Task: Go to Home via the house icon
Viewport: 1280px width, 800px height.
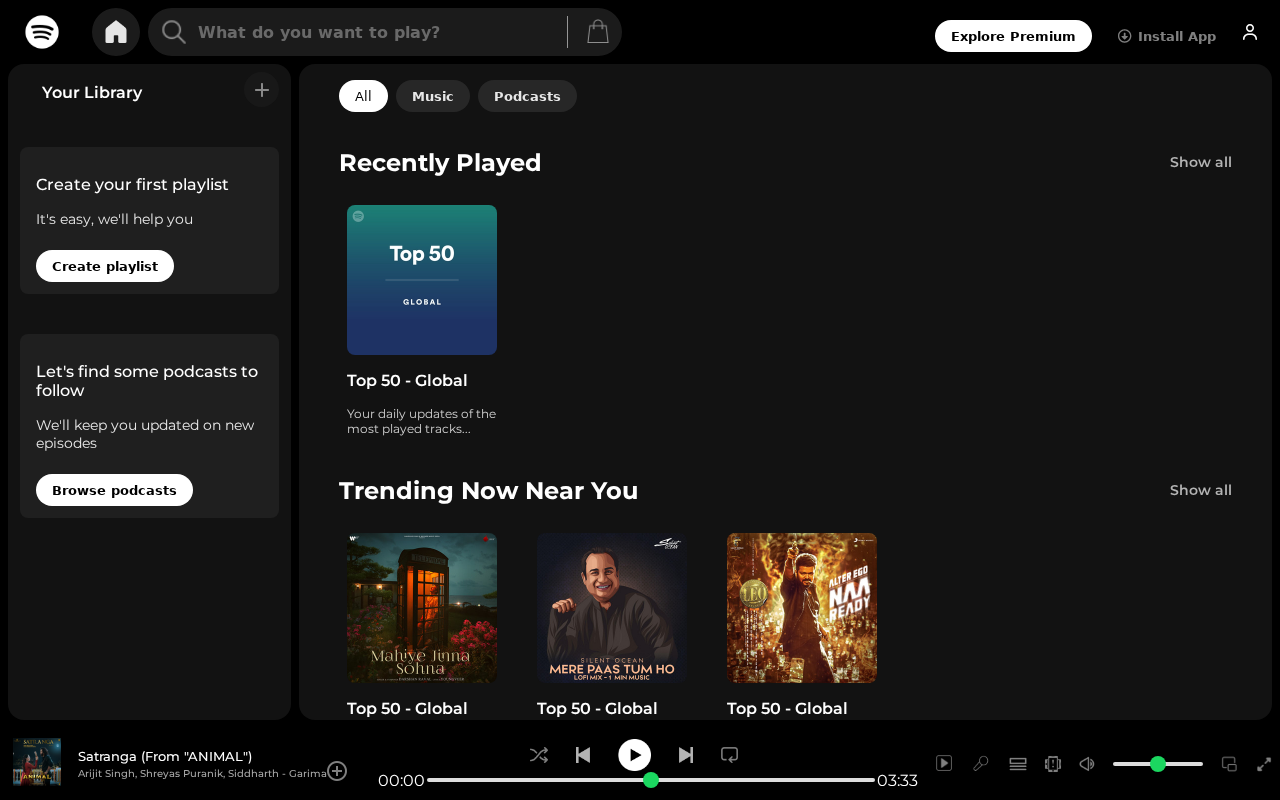Action: [116, 32]
